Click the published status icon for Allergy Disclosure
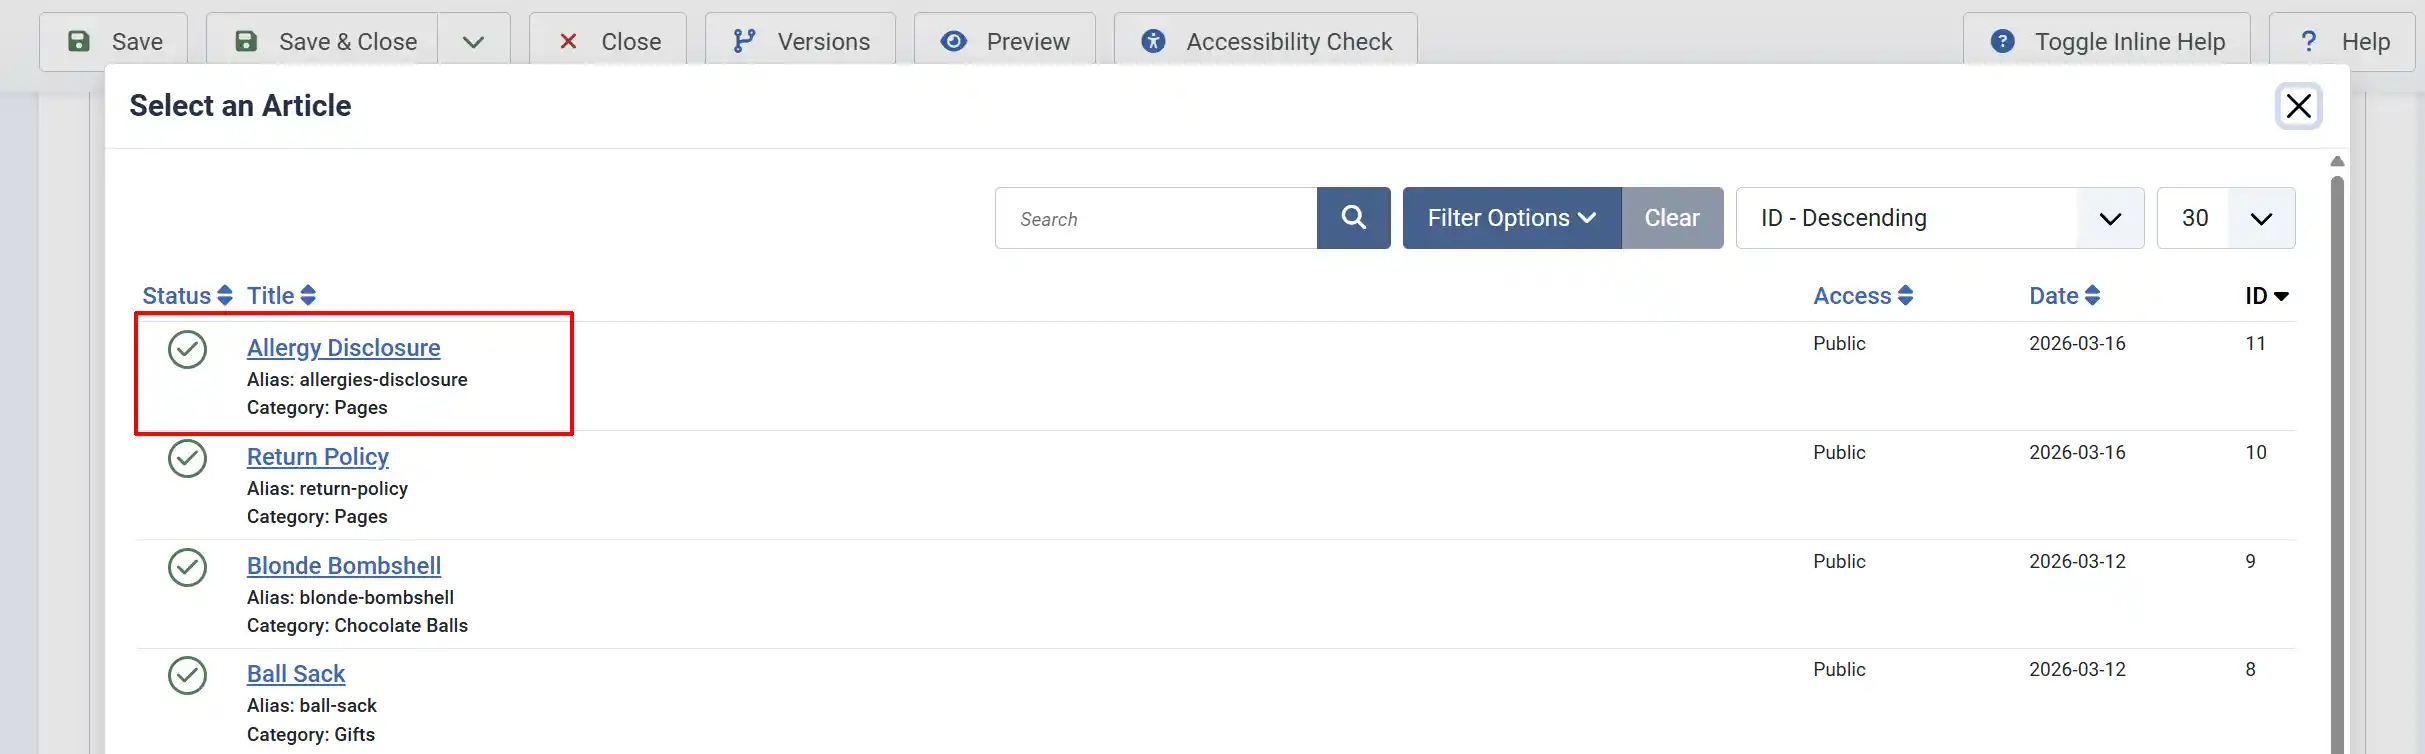 tap(187, 349)
